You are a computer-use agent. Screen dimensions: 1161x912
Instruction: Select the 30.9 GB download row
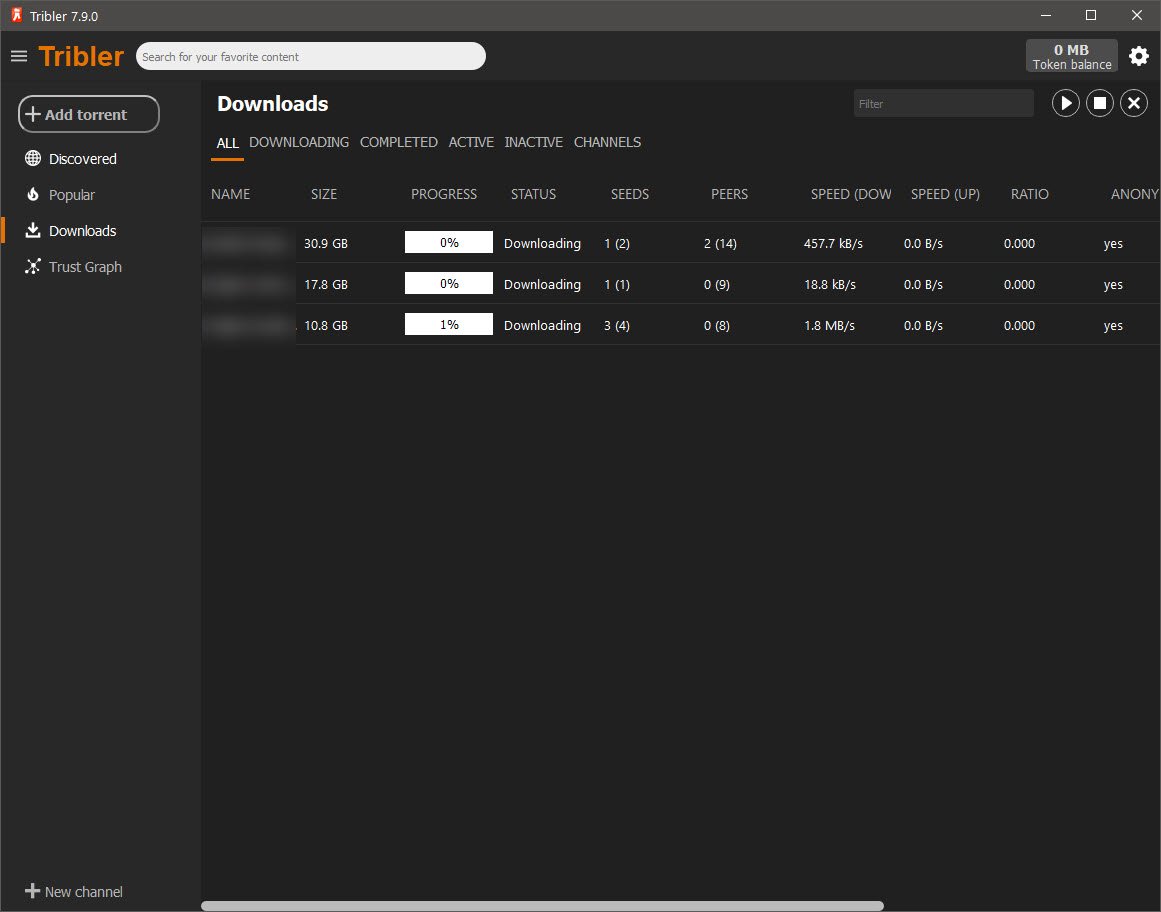681,243
